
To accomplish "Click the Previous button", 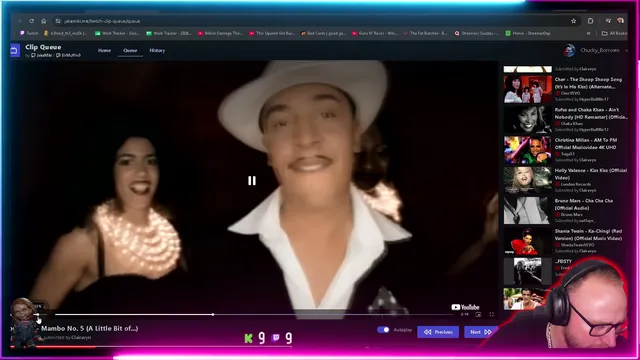I will [438, 332].
